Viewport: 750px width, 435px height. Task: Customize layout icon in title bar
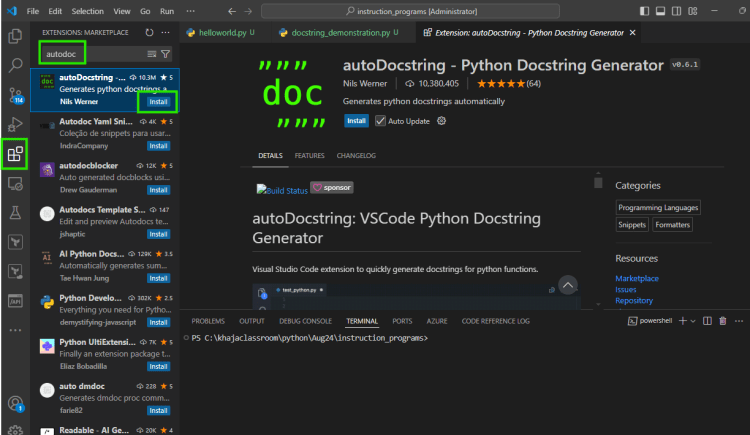point(693,11)
